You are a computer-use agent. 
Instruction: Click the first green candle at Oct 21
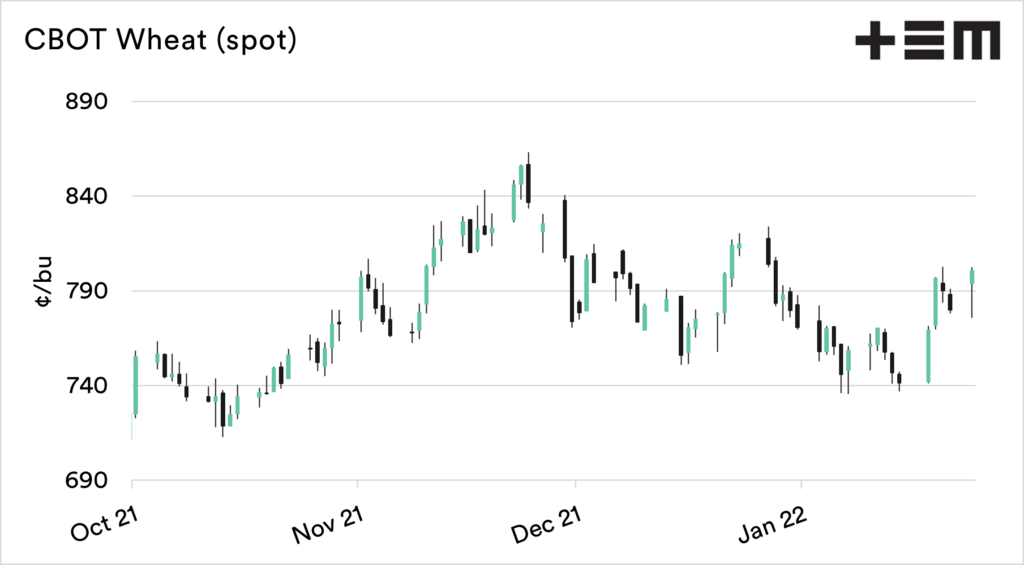click(x=135, y=385)
